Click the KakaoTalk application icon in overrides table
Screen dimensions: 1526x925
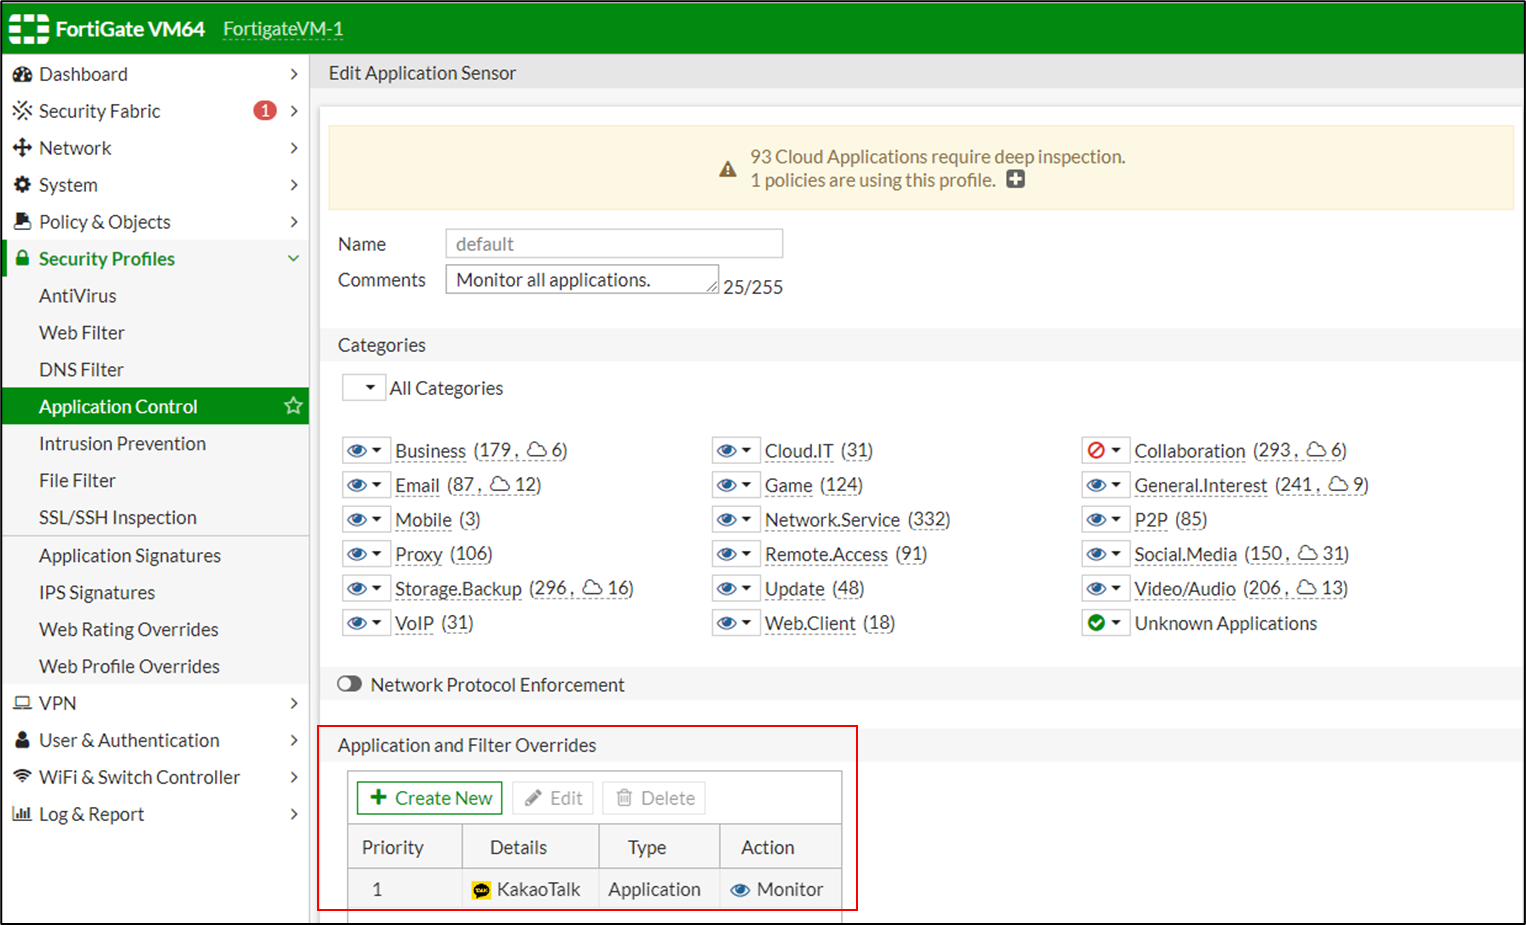481,889
